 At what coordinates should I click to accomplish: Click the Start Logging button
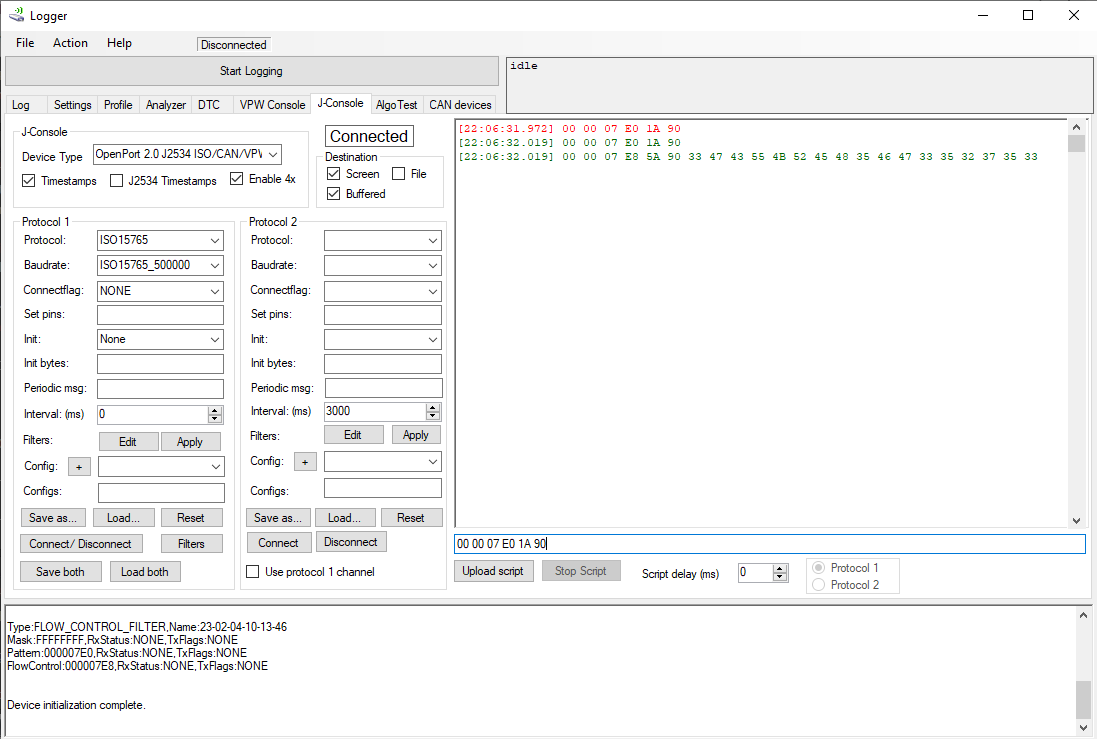click(252, 71)
